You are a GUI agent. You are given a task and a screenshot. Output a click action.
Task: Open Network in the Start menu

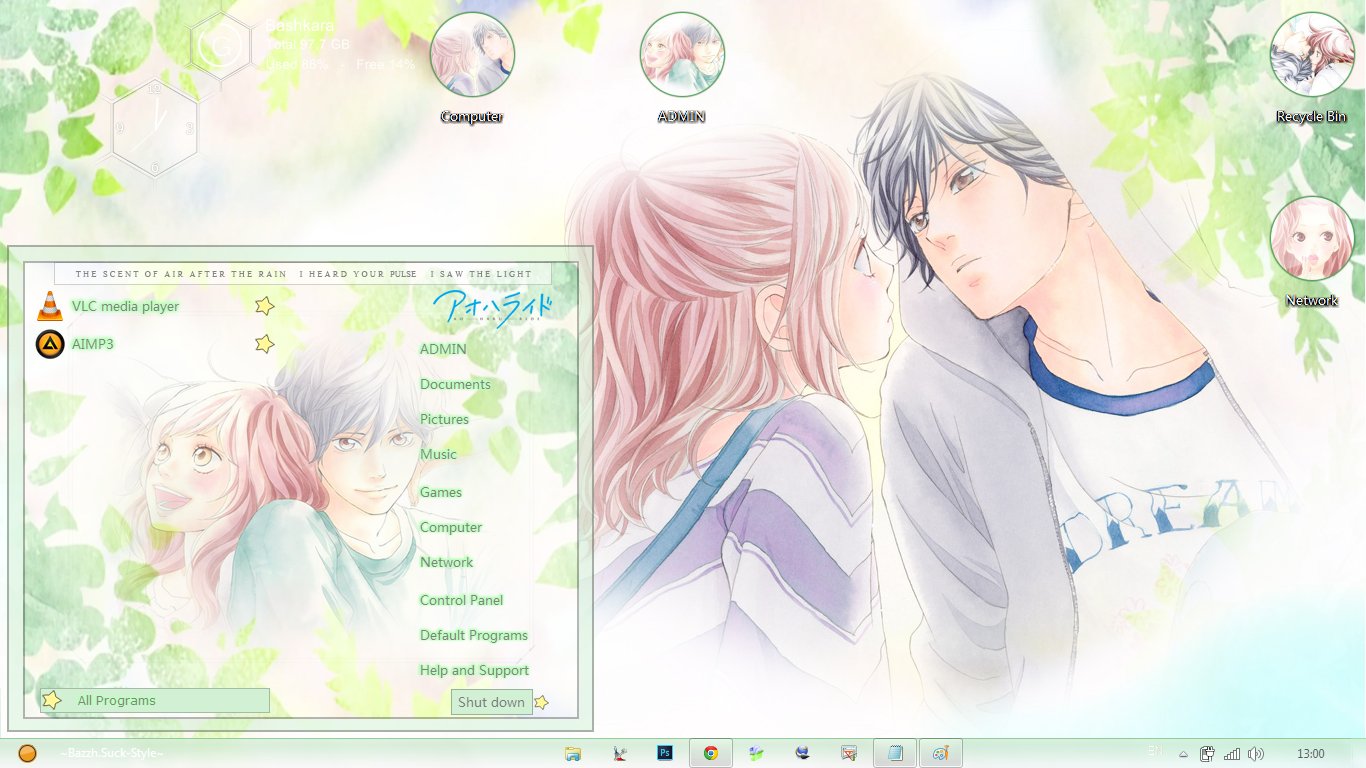click(x=446, y=562)
